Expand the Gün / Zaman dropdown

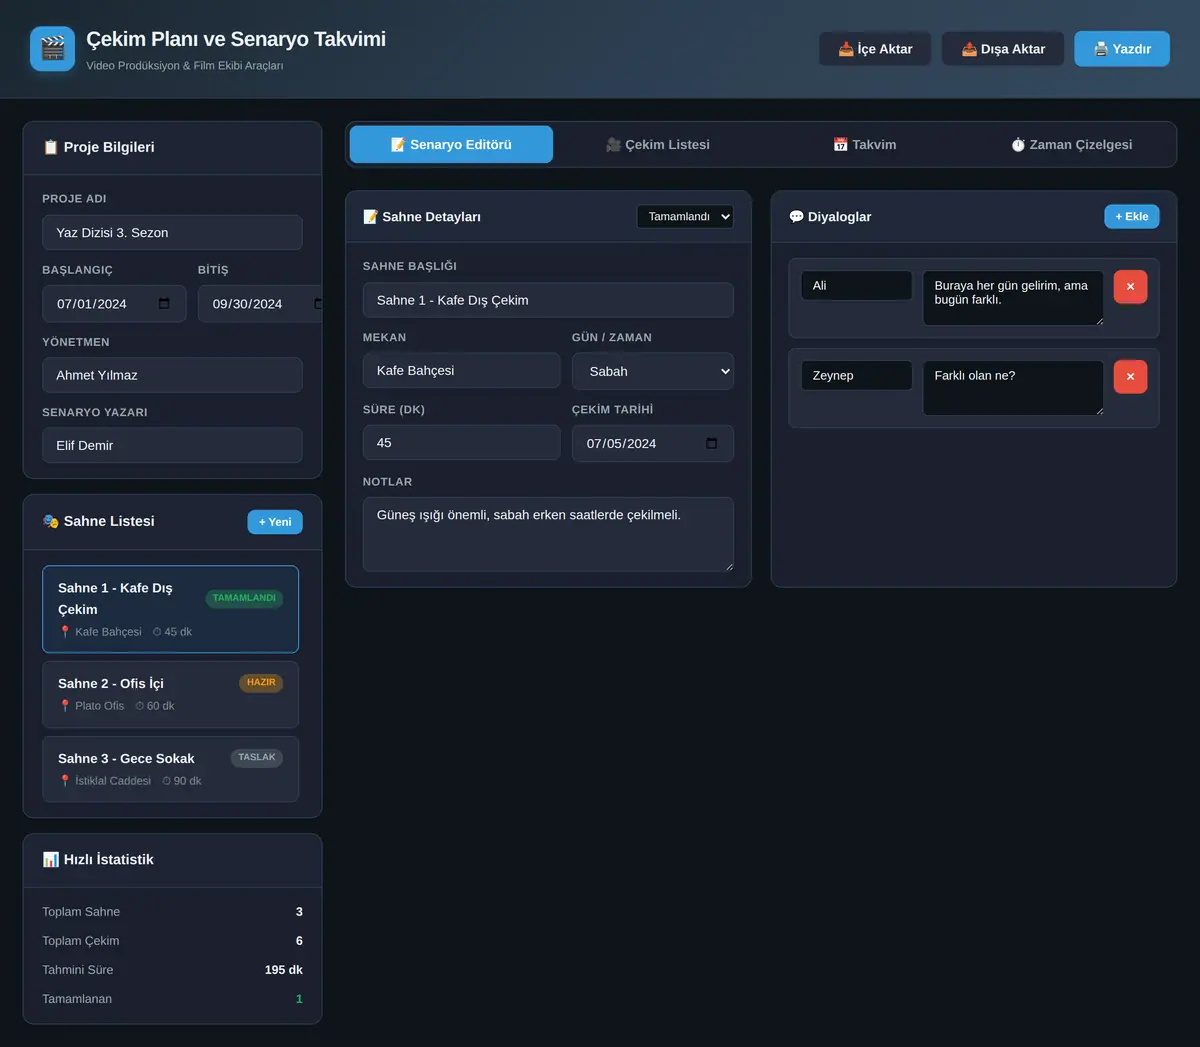pyautogui.click(x=653, y=371)
